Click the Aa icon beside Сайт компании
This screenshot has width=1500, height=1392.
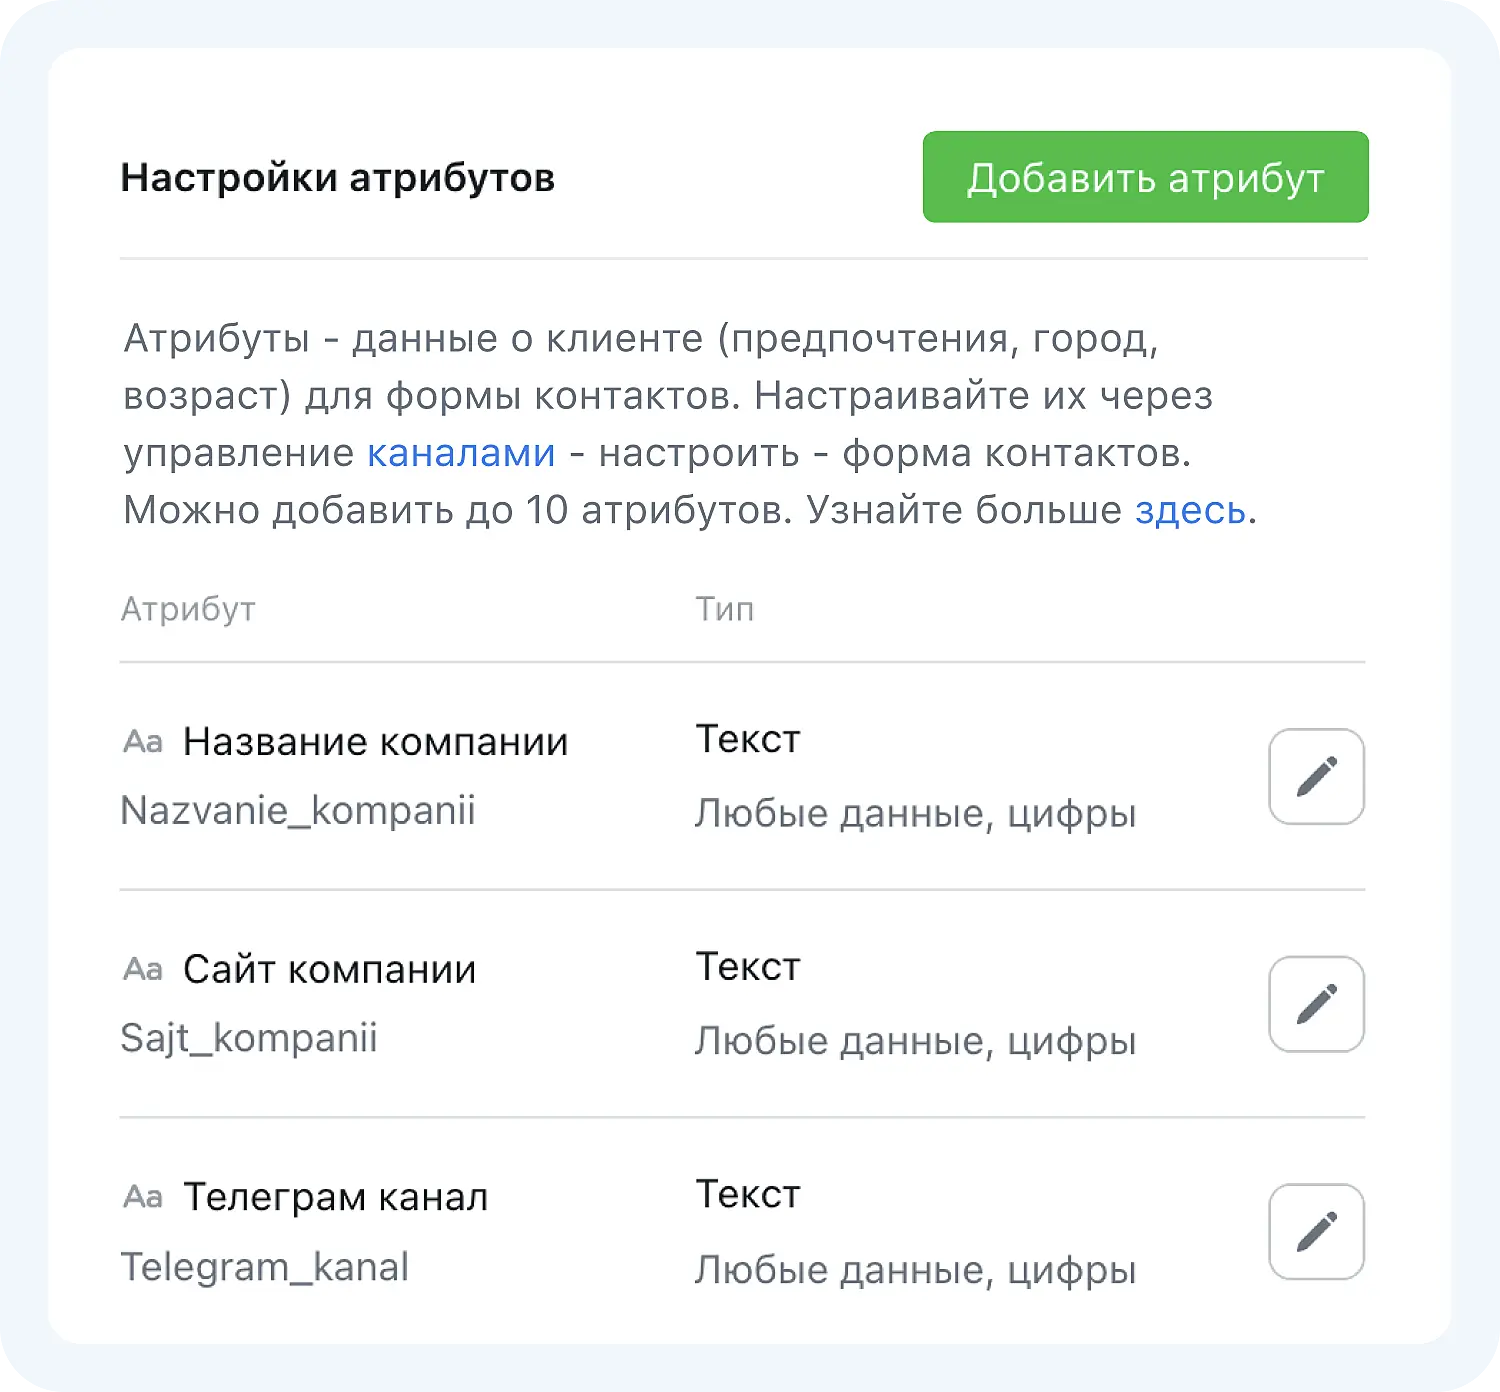click(x=143, y=969)
